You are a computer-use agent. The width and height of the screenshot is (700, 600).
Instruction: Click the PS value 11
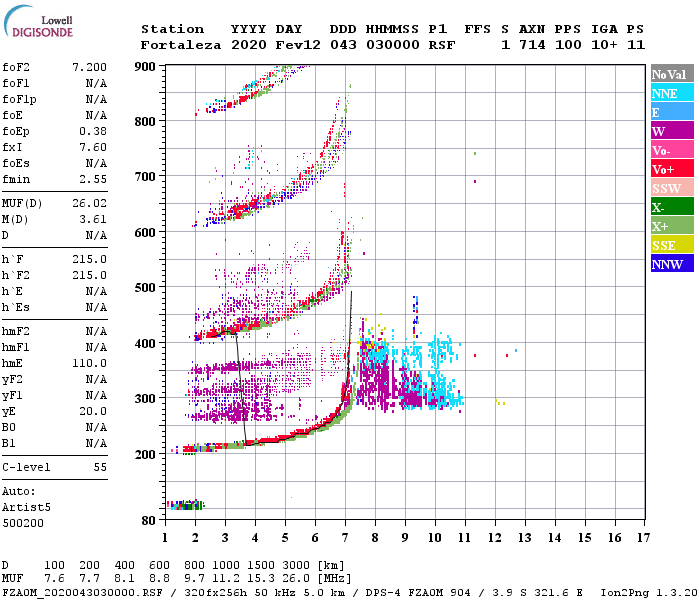pyautogui.click(x=636, y=45)
